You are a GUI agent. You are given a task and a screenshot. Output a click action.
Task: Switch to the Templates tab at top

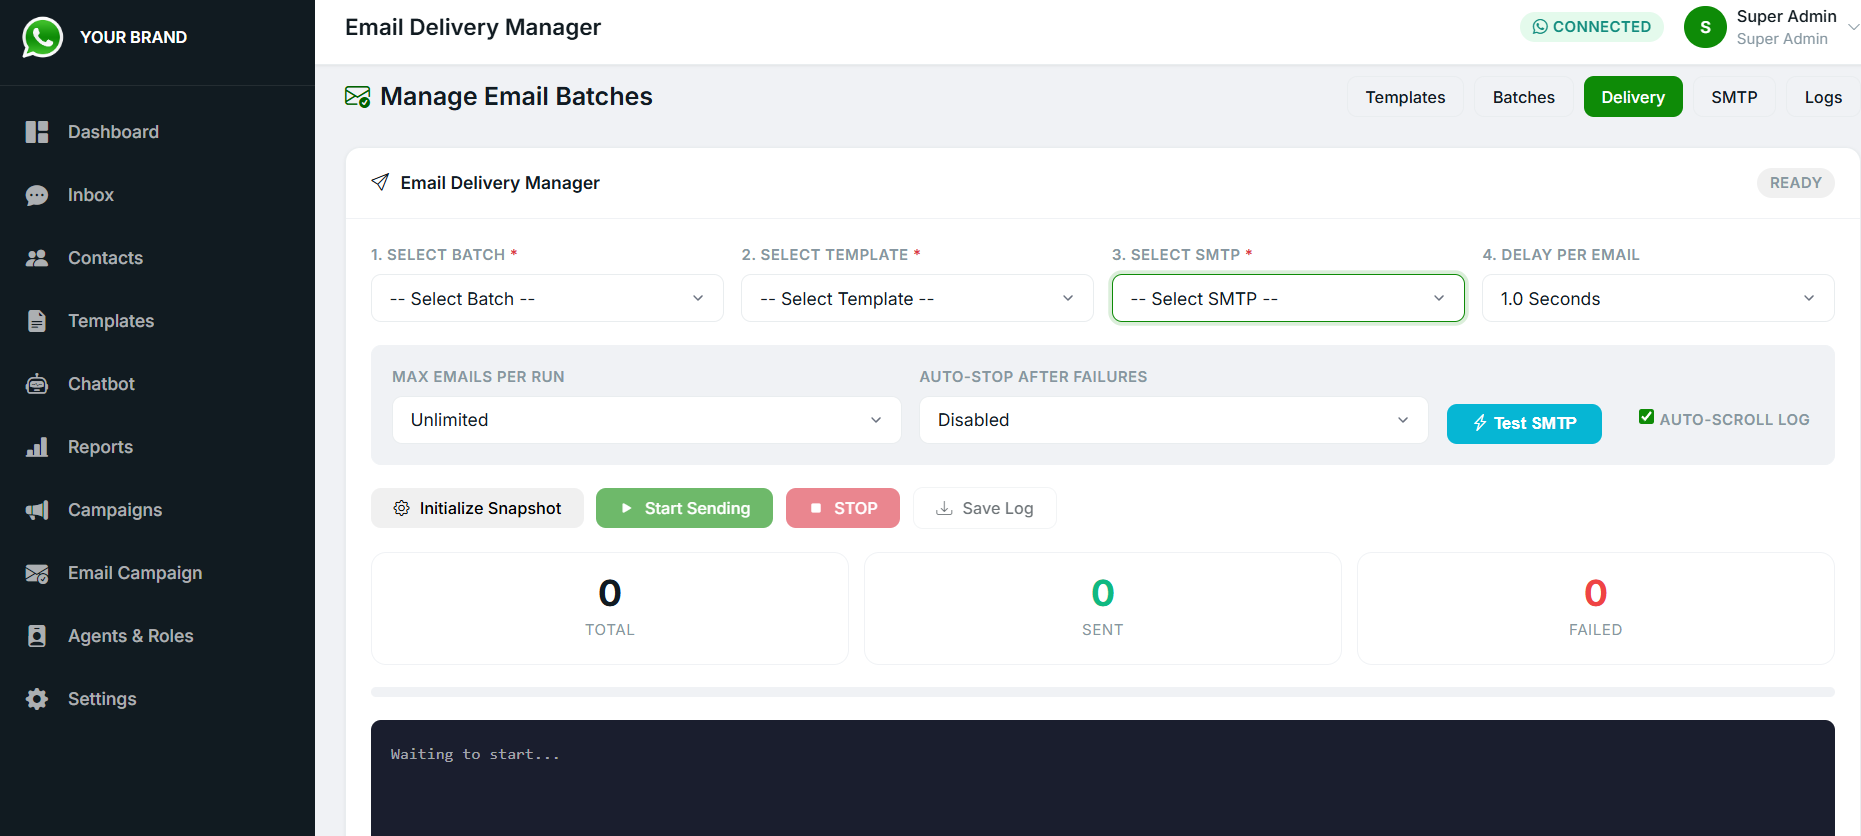(1405, 97)
